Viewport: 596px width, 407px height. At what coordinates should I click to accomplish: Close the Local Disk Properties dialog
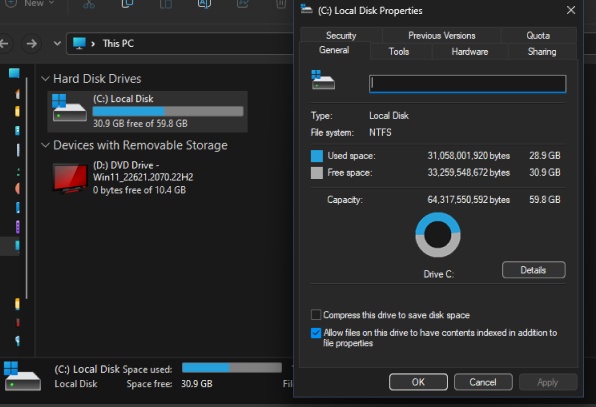tap(571, 10)
